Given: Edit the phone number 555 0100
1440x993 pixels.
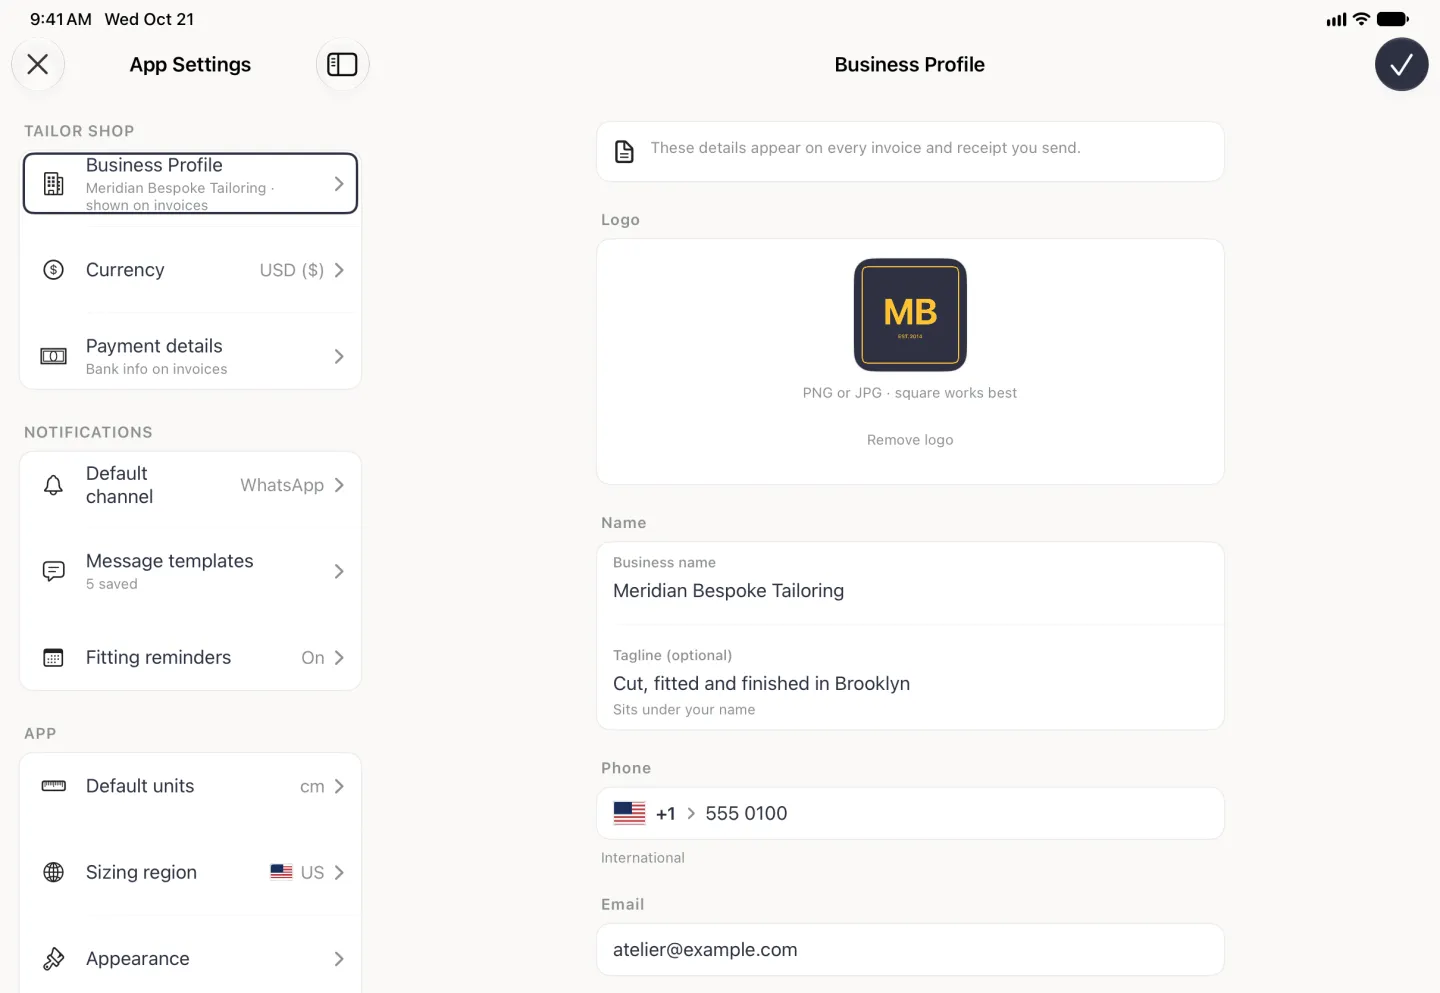Looking at the screenshot, I should pos(746,813).
